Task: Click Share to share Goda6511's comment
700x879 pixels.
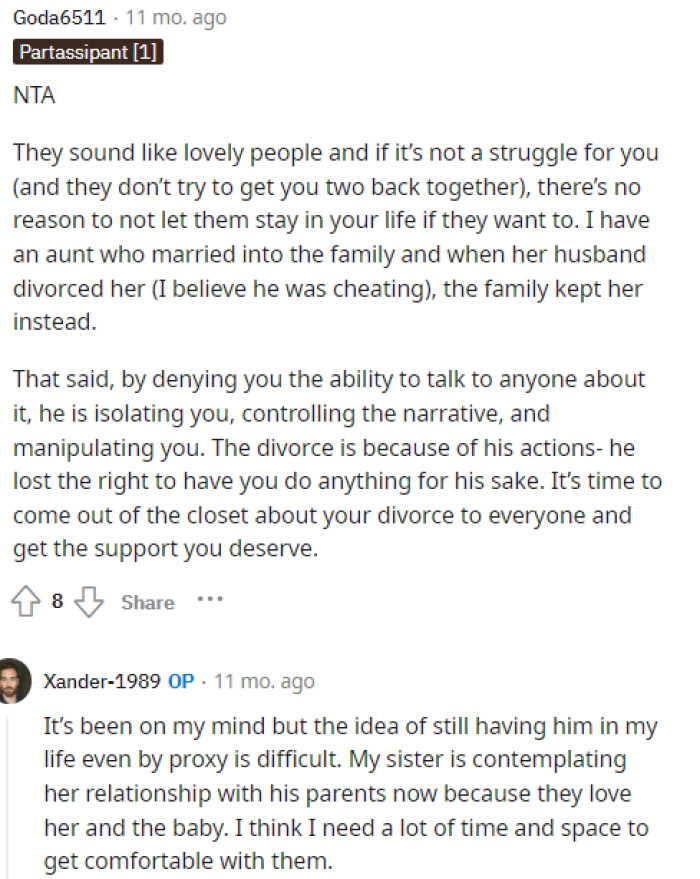Action: coord(146,602)
